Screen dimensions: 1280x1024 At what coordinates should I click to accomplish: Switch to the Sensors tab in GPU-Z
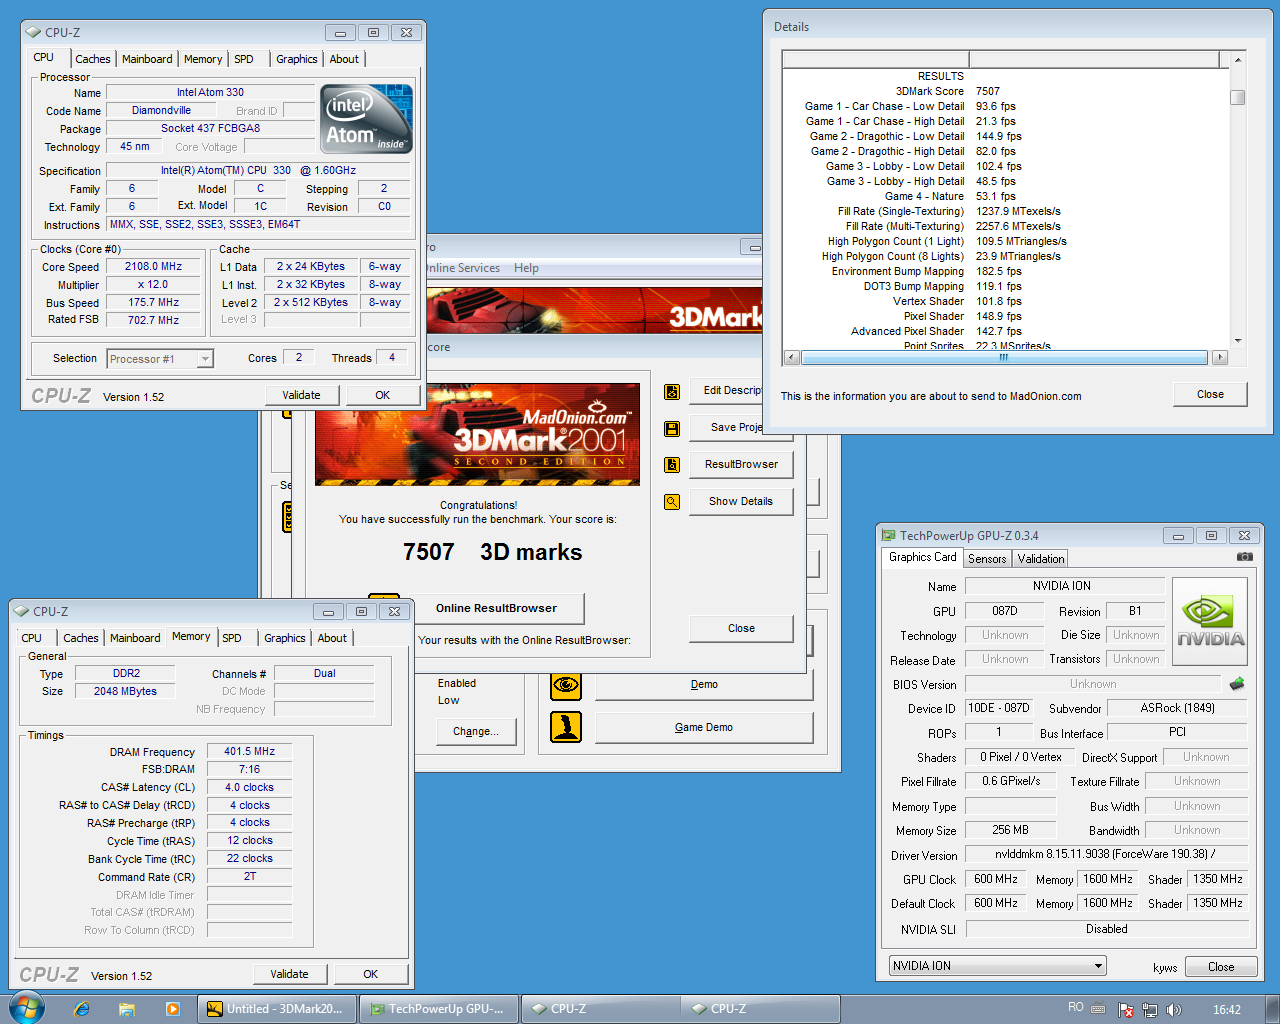[x=987, y=559]
